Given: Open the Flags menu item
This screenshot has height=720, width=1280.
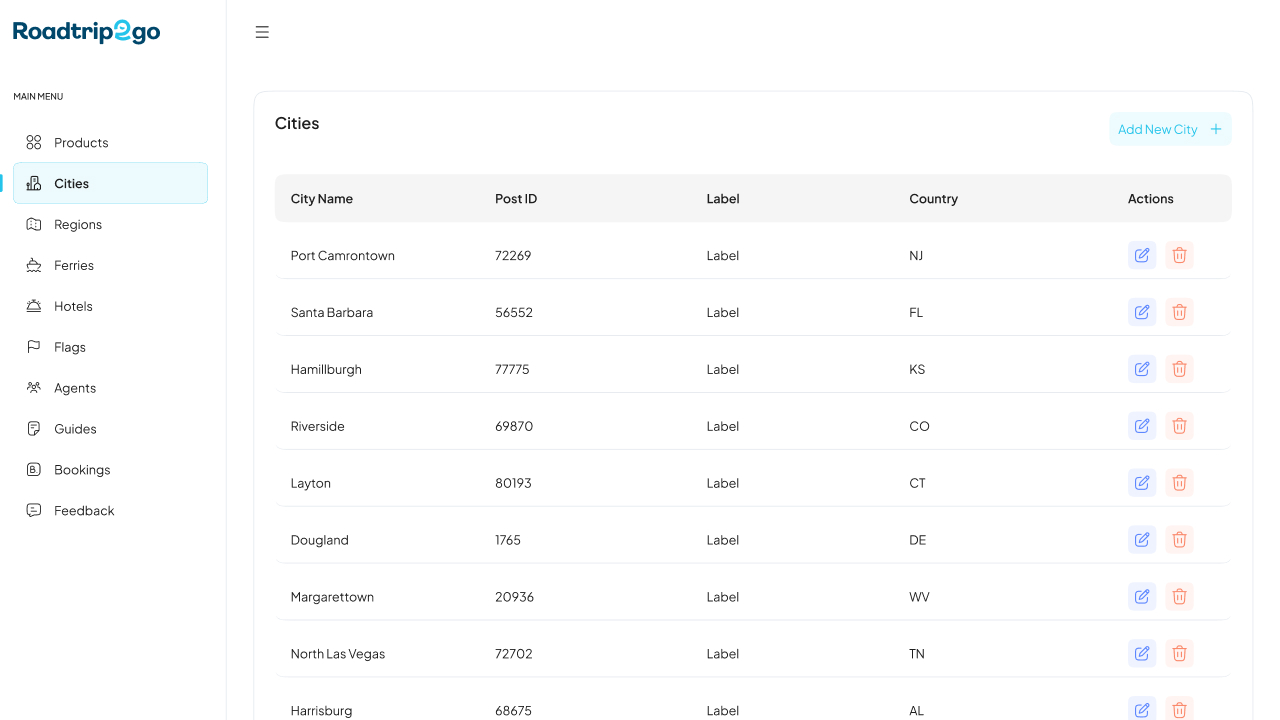Looking at the screenshot, I should point(110,347).
